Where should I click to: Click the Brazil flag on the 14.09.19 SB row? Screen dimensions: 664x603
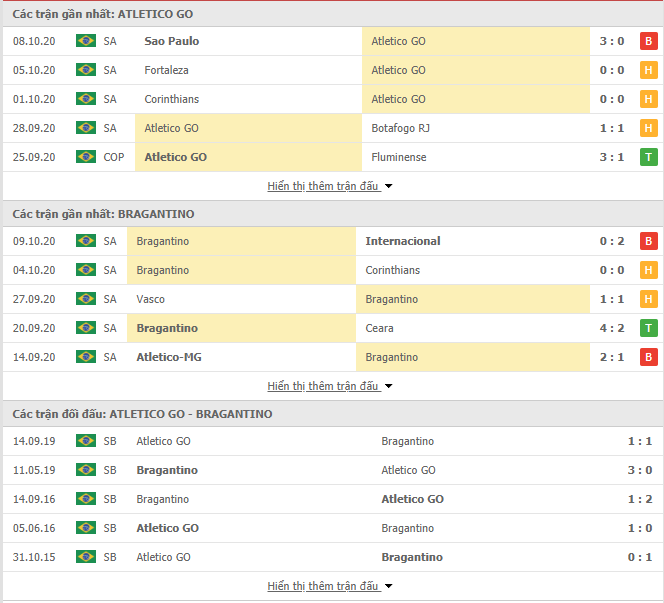86,441
